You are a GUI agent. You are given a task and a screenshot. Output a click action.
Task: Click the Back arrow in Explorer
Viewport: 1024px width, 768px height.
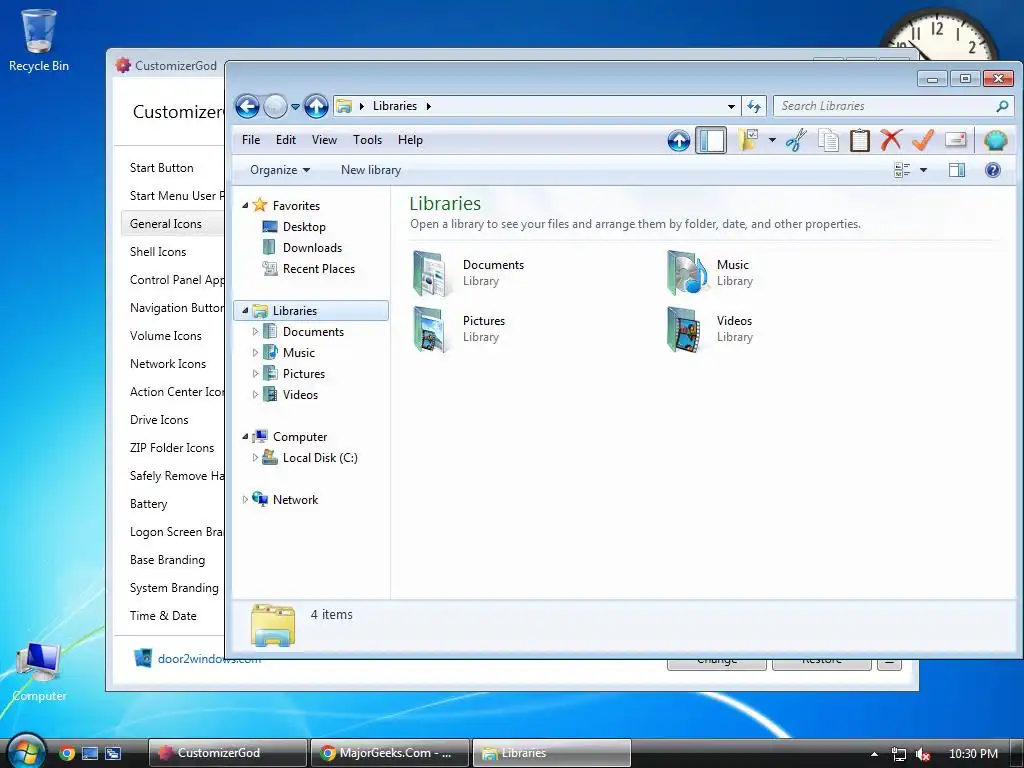pos(248,106)
